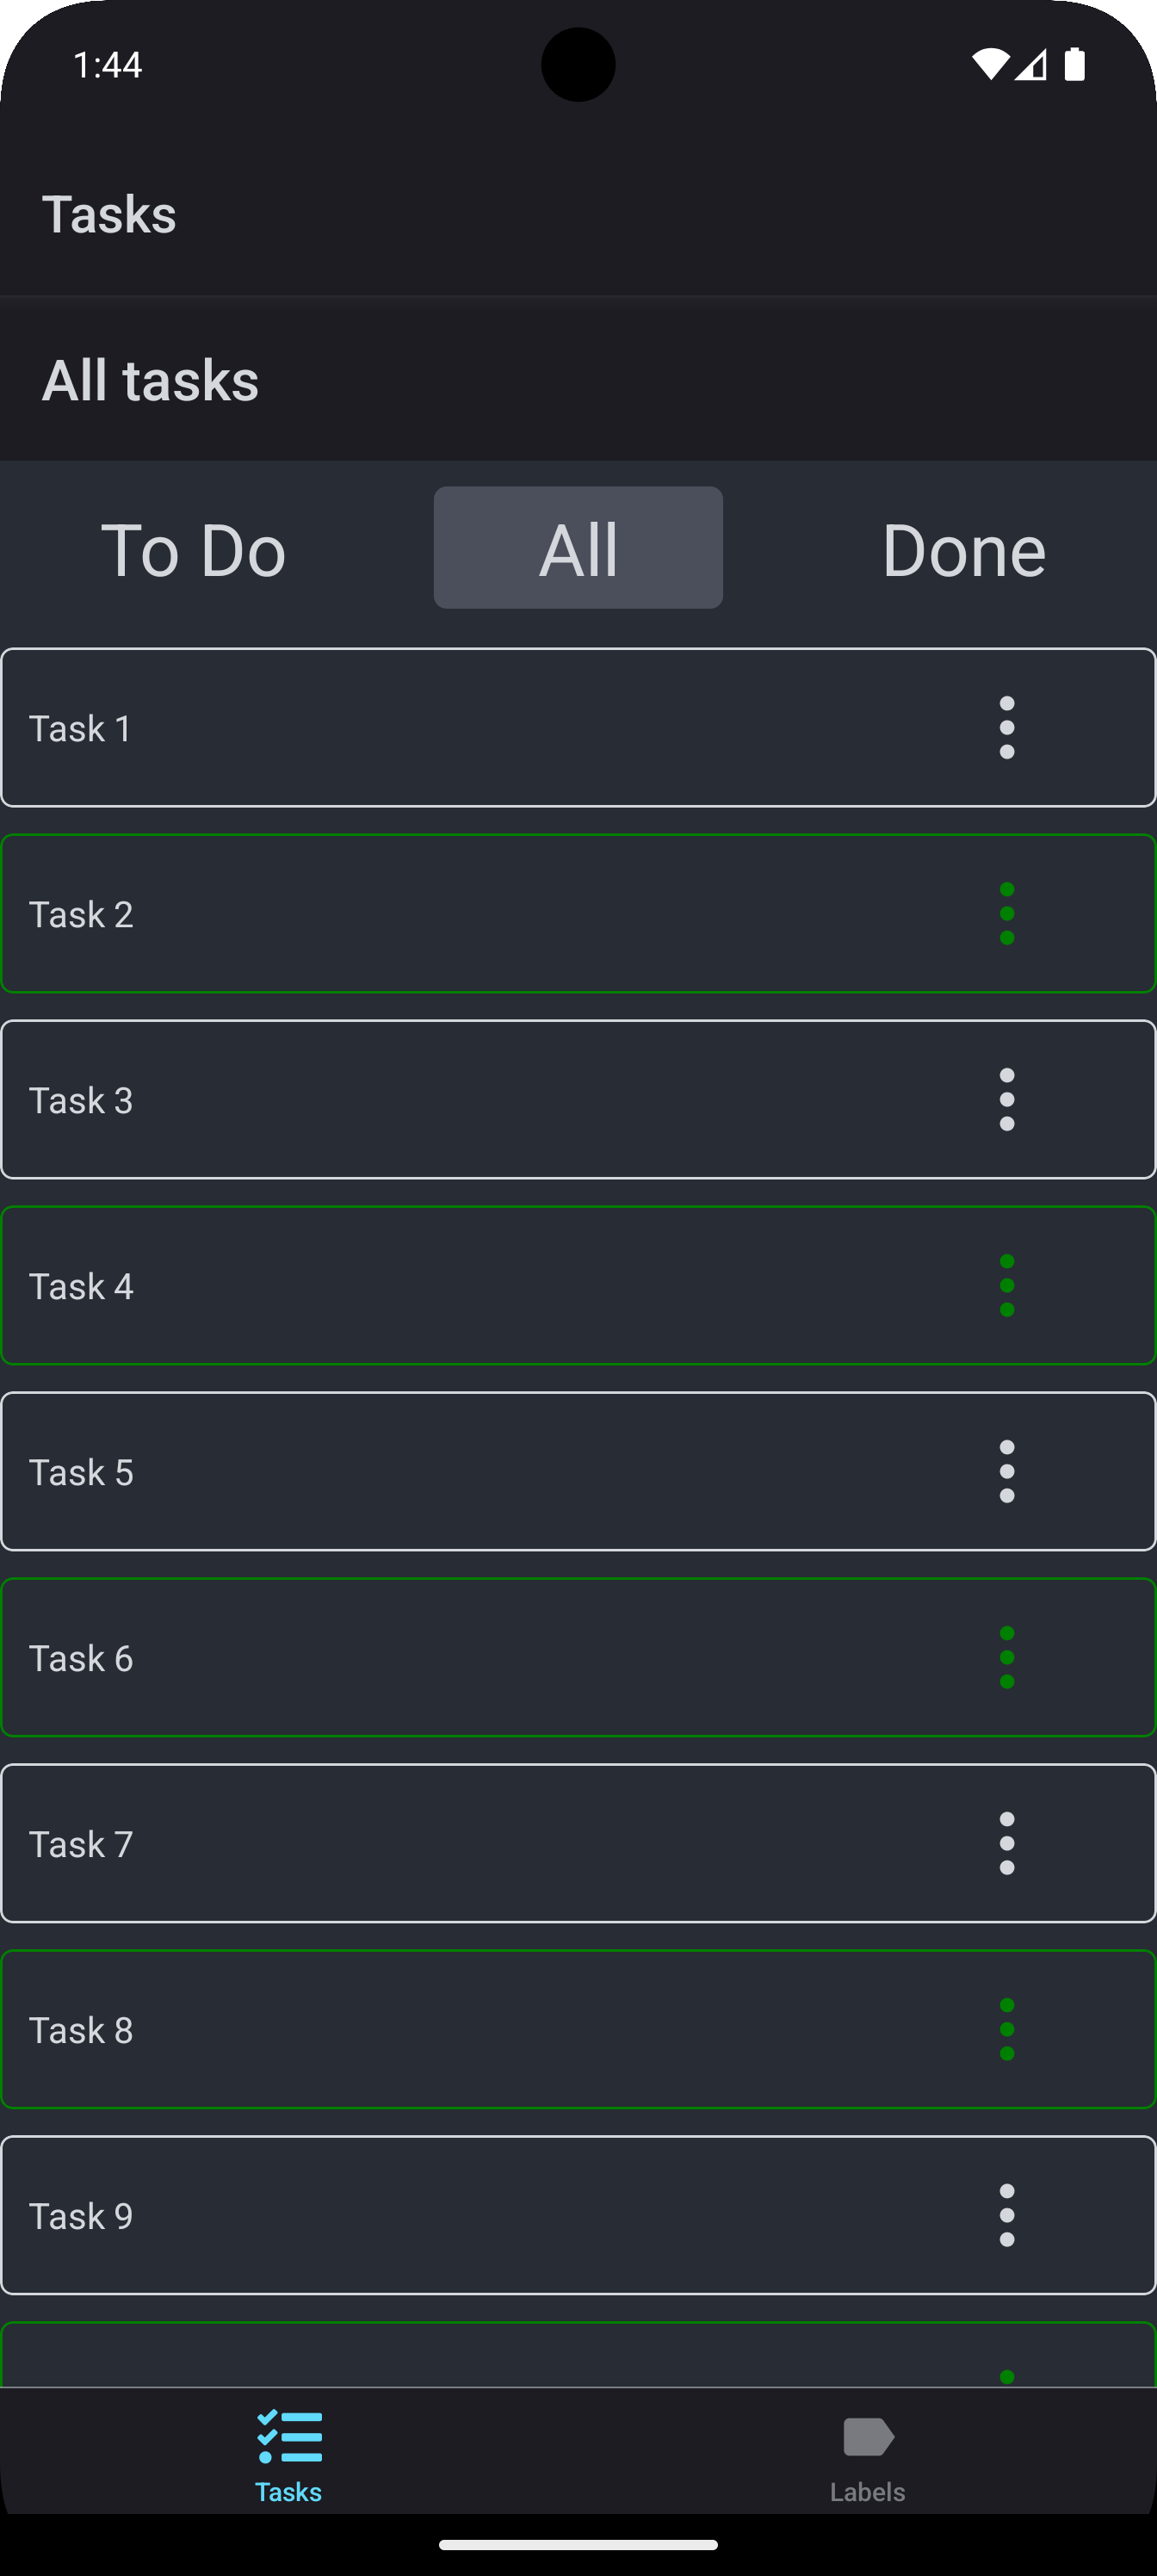The image size is (1157, 2576).
Task: Open the overflow menu on Task 3
Action: (1006, 1100)
